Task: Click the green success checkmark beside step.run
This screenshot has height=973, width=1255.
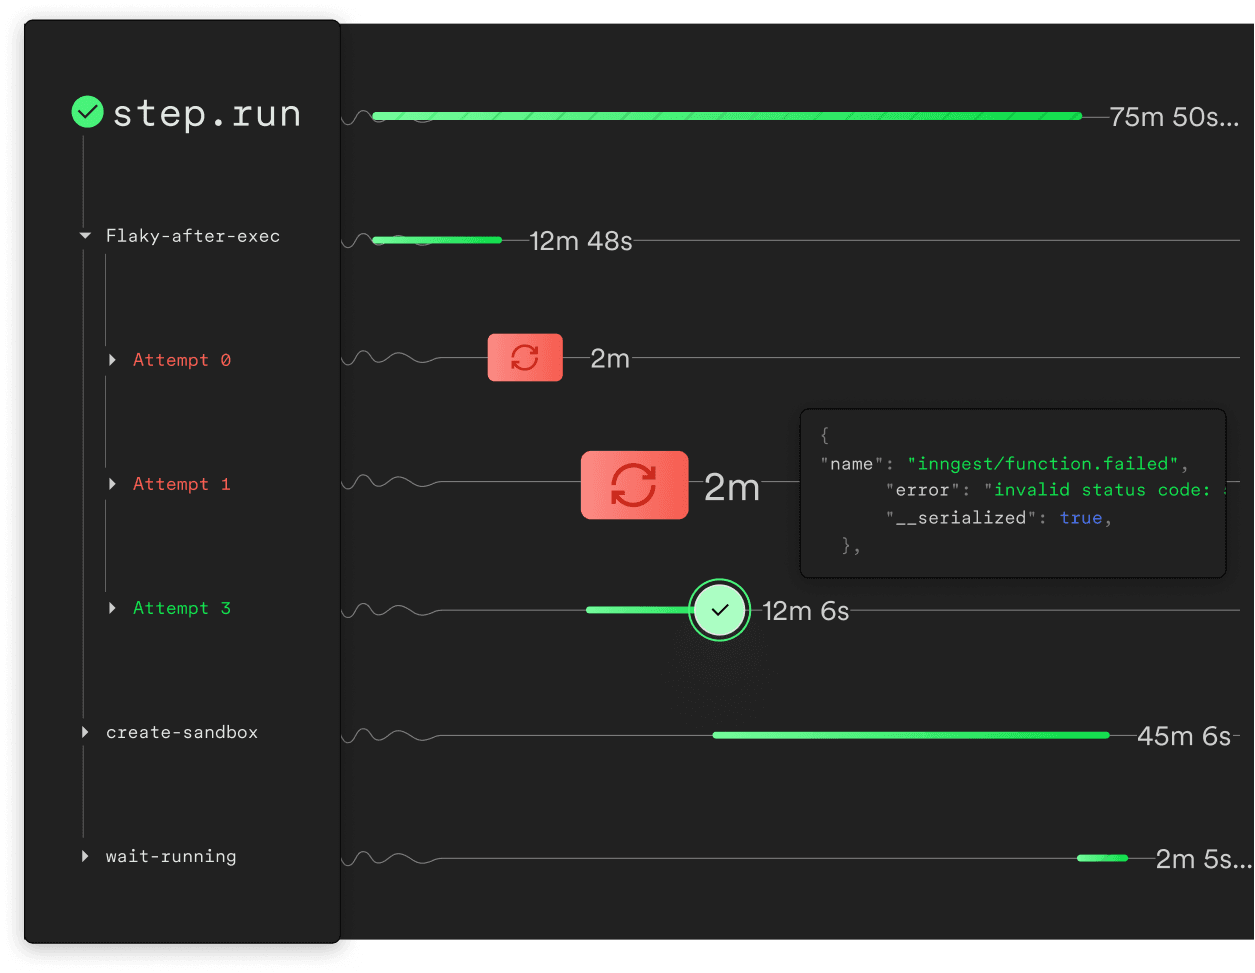Action: click(x=88, y=112)
